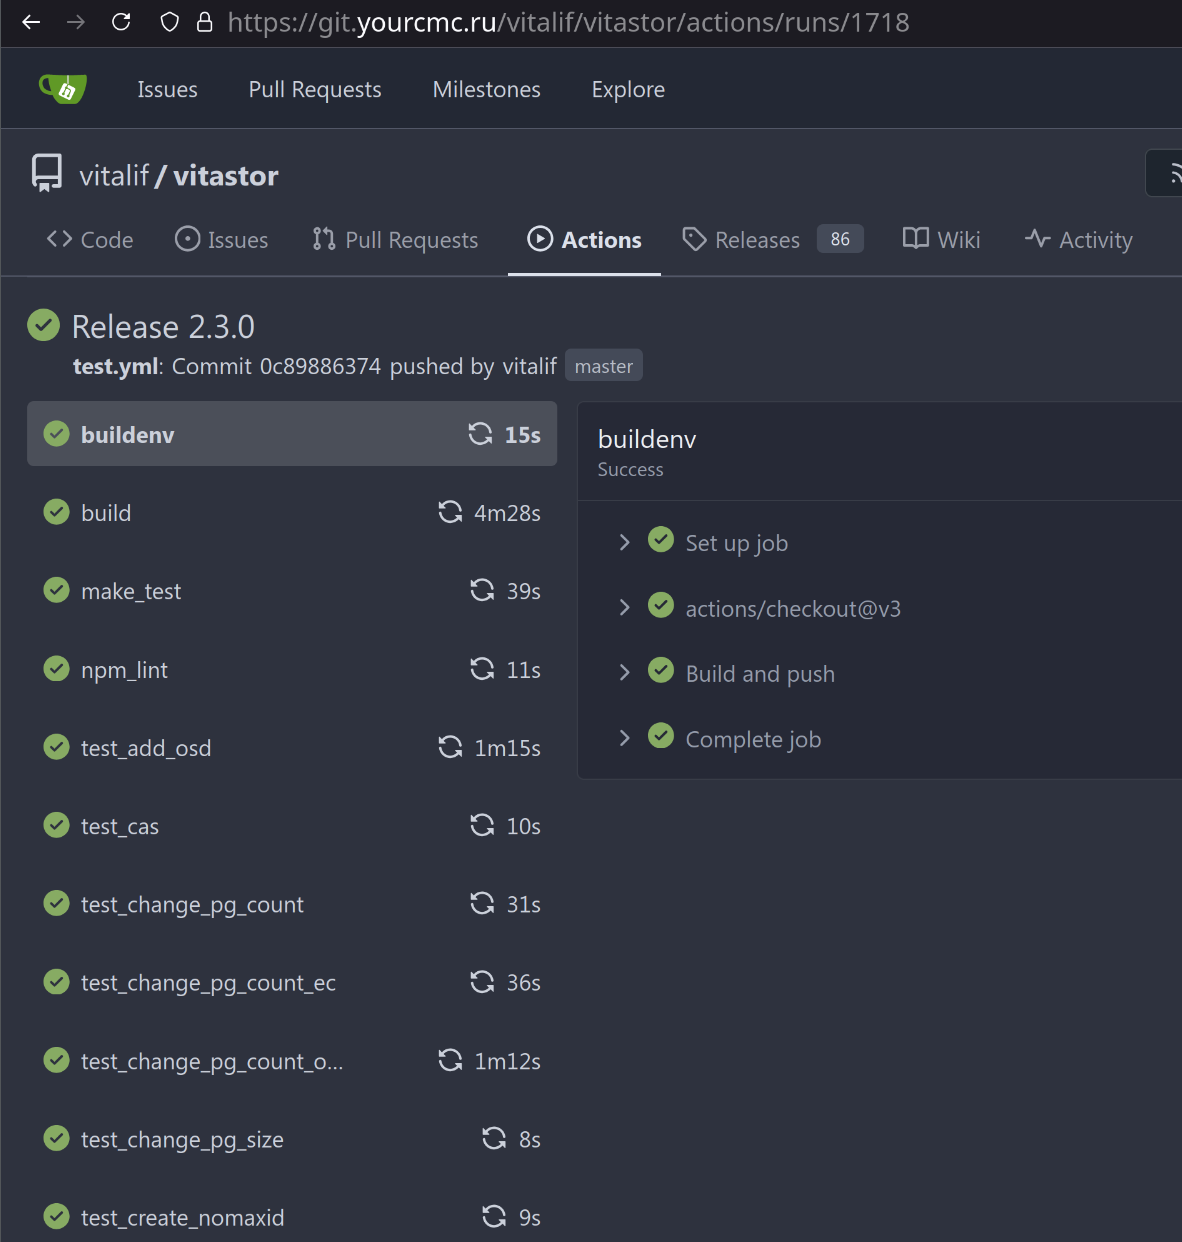Open the Releases tab
This screenshot has height=1242, width=1182.
click(x=757, y=240)
